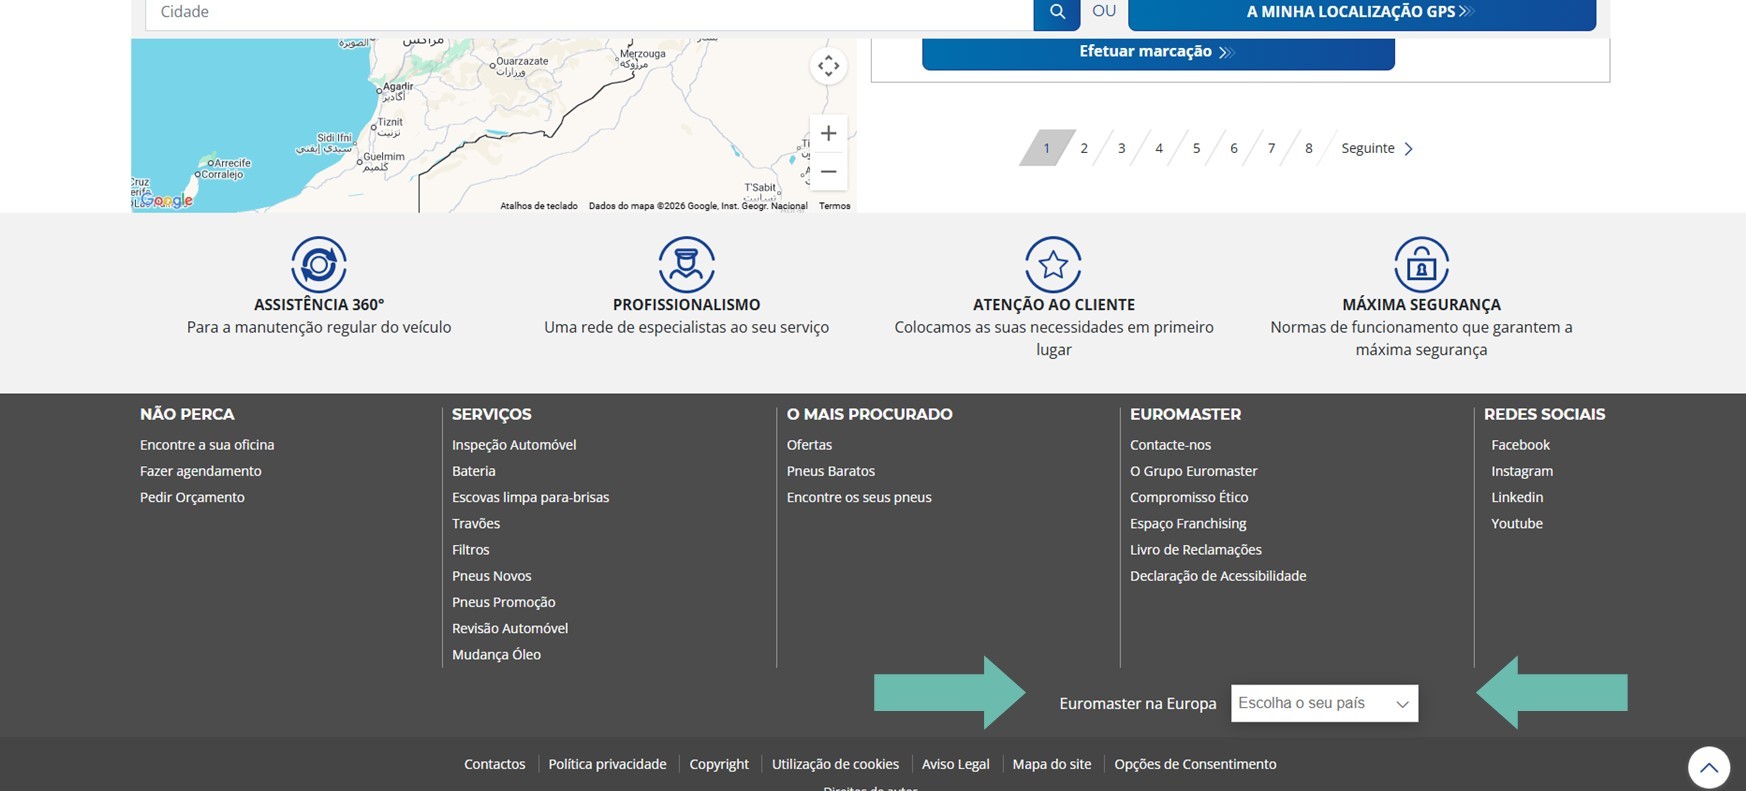The image size is (1746, 791).
Task: Open Encontre a sua oficina link
Action: [x=207, y=445]
